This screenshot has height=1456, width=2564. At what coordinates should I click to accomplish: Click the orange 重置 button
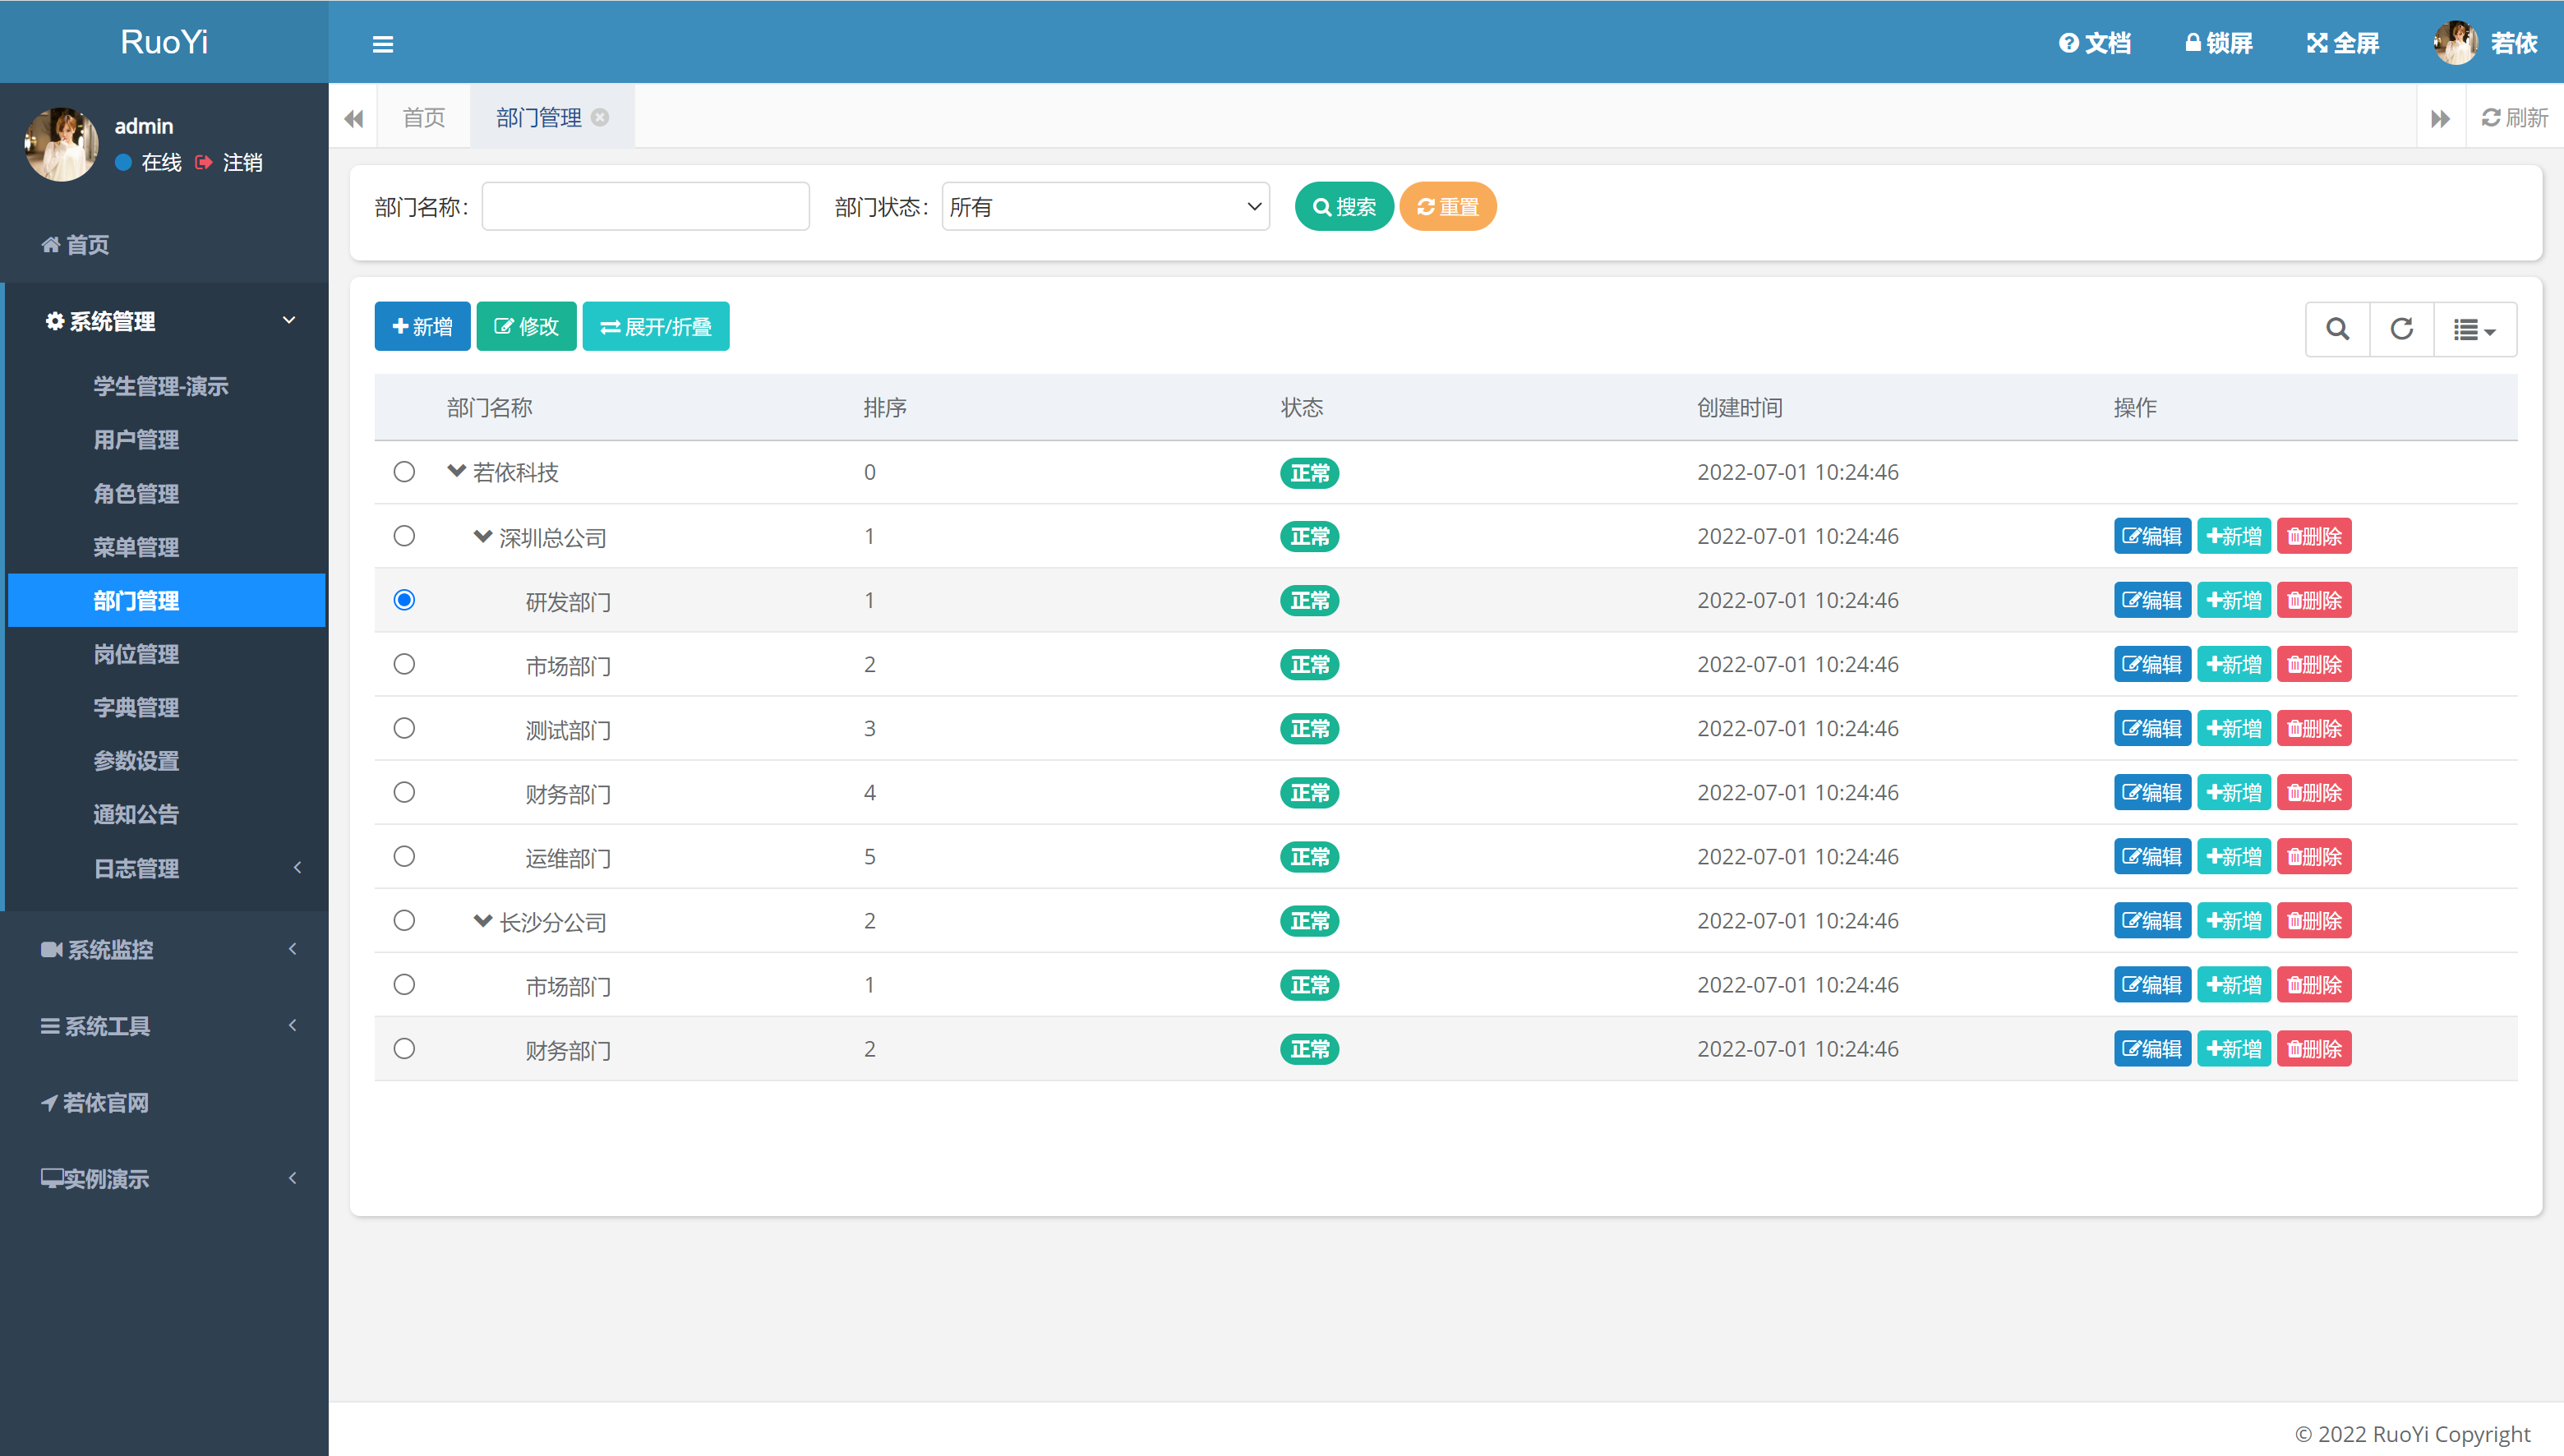click(x=1447, y=206)
